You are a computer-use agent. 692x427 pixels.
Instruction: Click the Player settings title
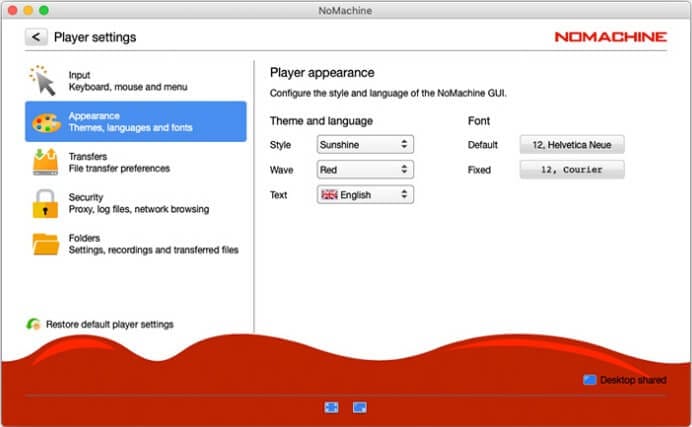tap(95, 37)
